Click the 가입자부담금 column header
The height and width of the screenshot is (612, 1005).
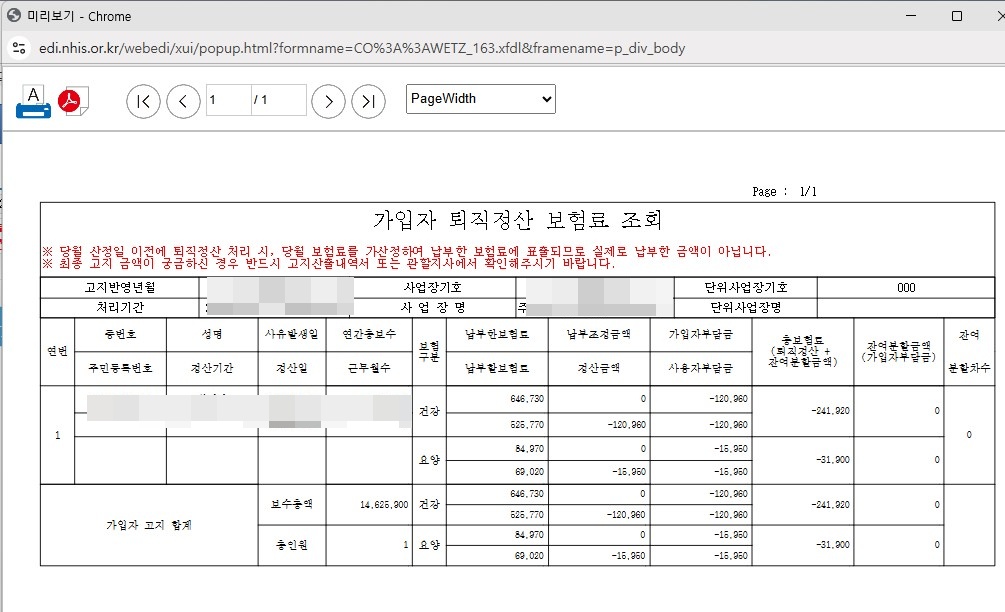coord(701,334)
